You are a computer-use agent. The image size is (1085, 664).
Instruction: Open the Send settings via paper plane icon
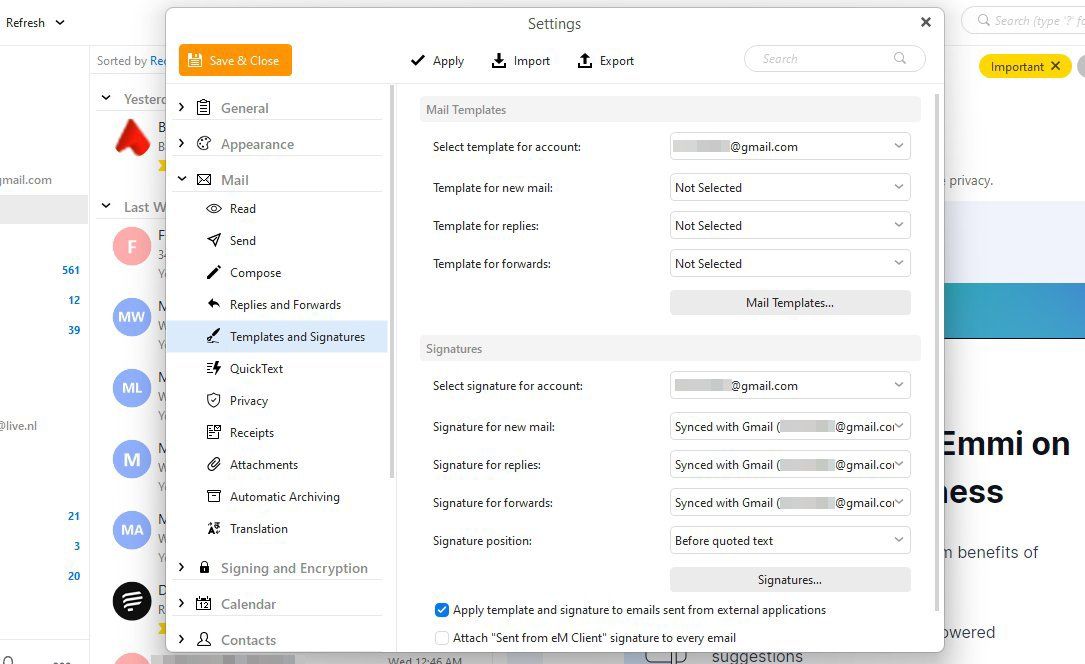[212, 240]
